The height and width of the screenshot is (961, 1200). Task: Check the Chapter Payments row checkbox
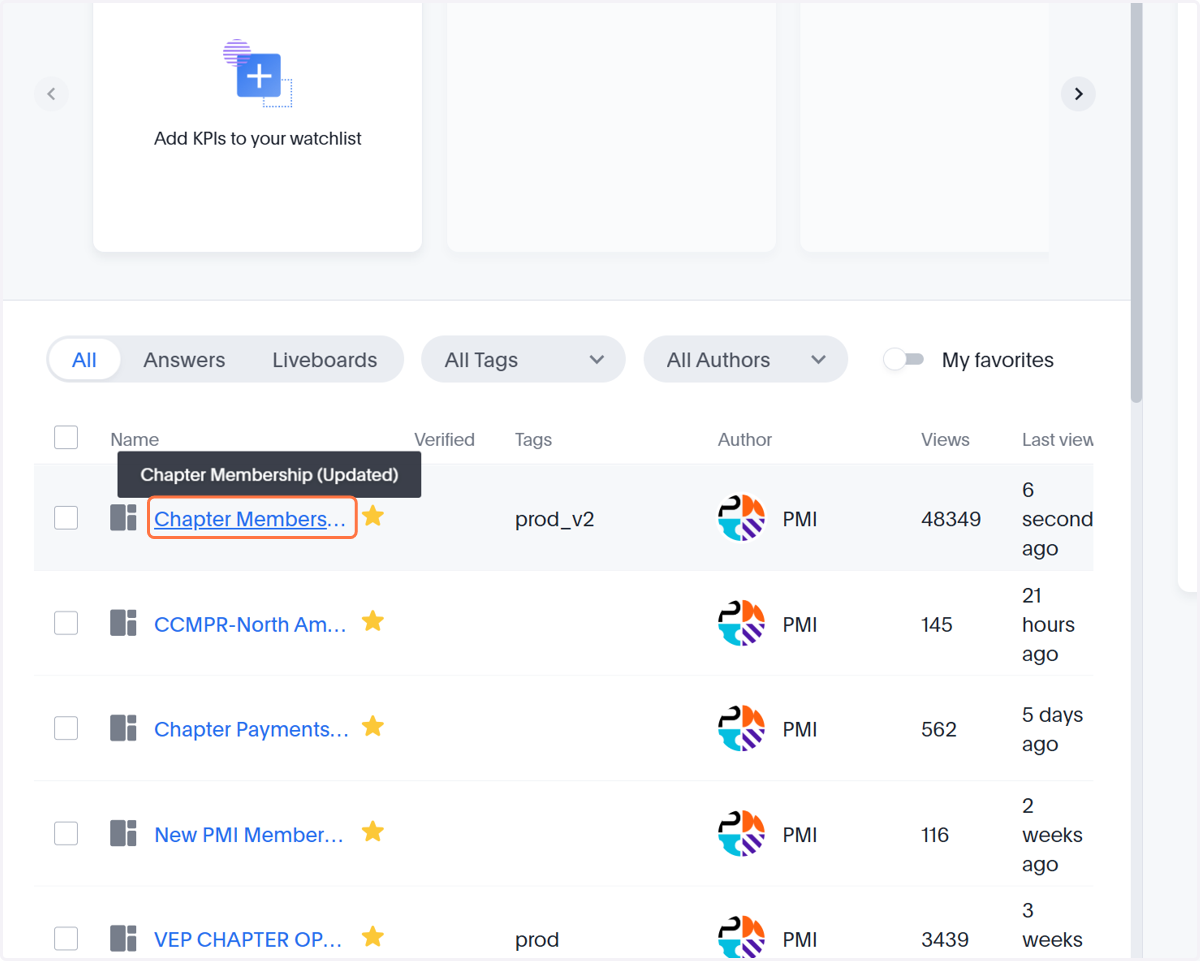click(66, 727)
